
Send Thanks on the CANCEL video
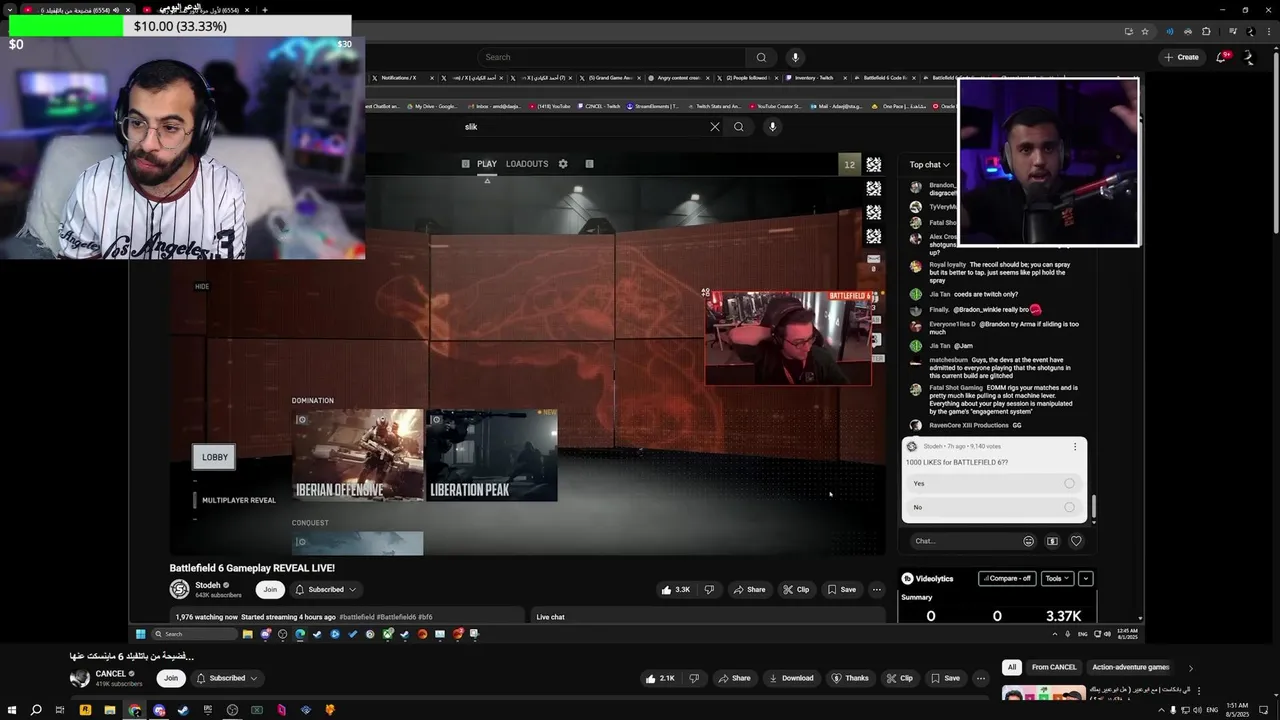[x=849, y=678]
